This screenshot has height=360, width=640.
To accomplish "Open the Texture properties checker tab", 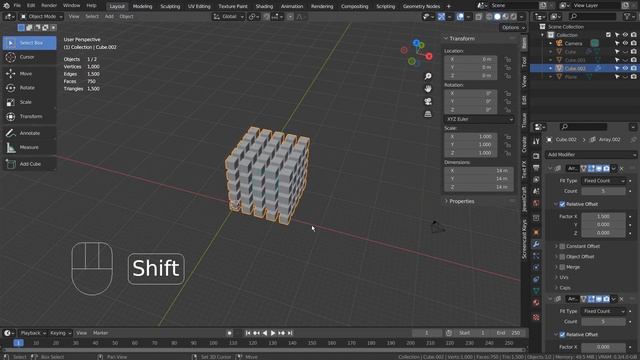I will [x=536, y=317].
